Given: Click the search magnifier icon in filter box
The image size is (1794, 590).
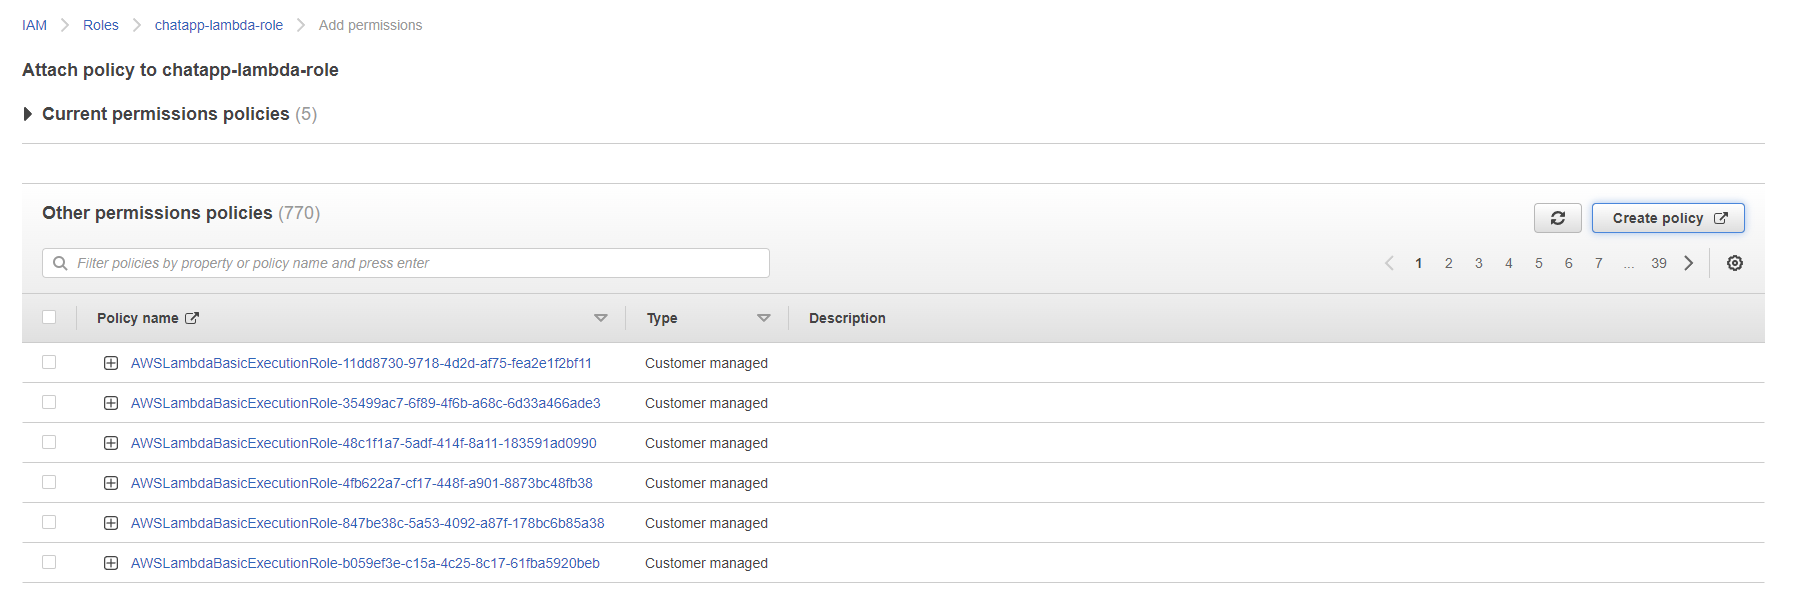Looking at the screenshot, I should (60, 263).
